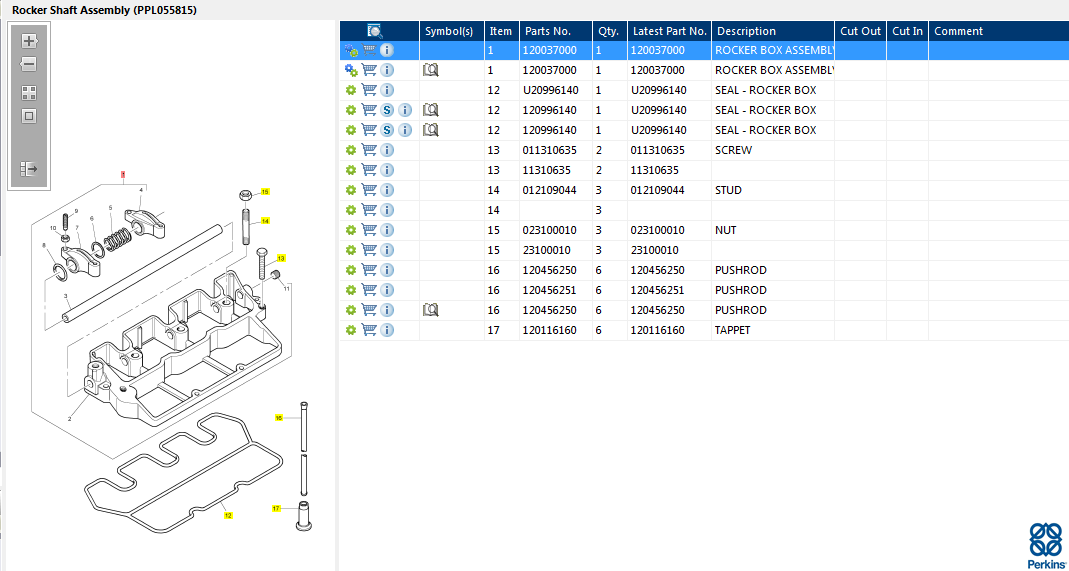Open info icon for part 120456251
The width and height of the screenshot is (1069, 571).
tap(387, 290)
